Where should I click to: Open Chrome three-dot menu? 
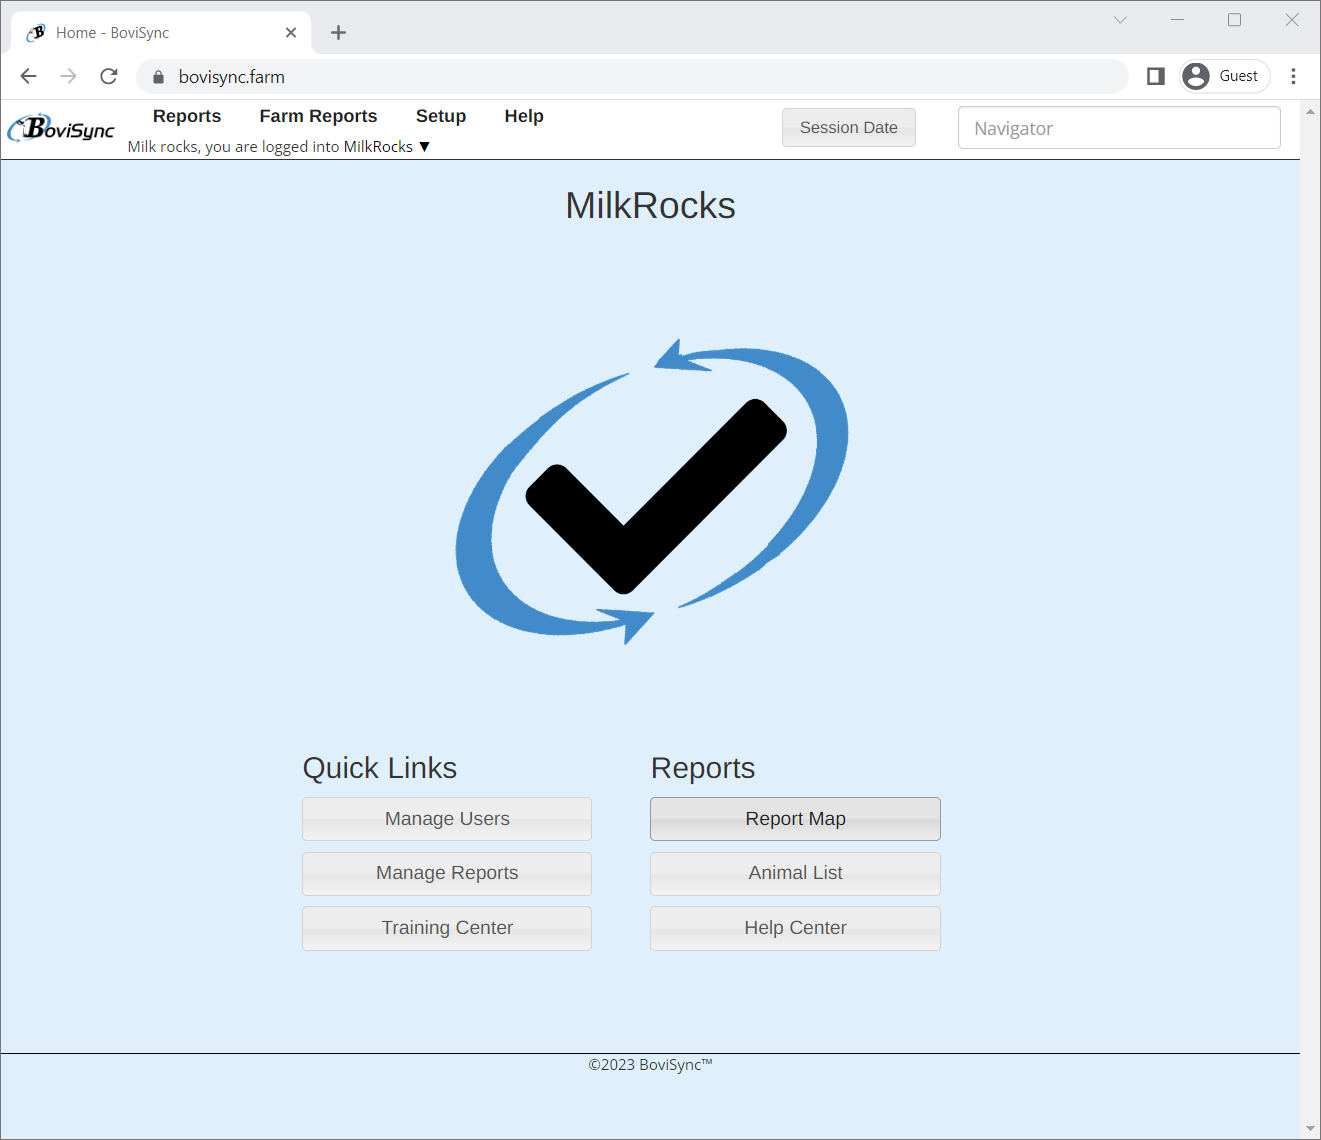tap(1293, 76)
